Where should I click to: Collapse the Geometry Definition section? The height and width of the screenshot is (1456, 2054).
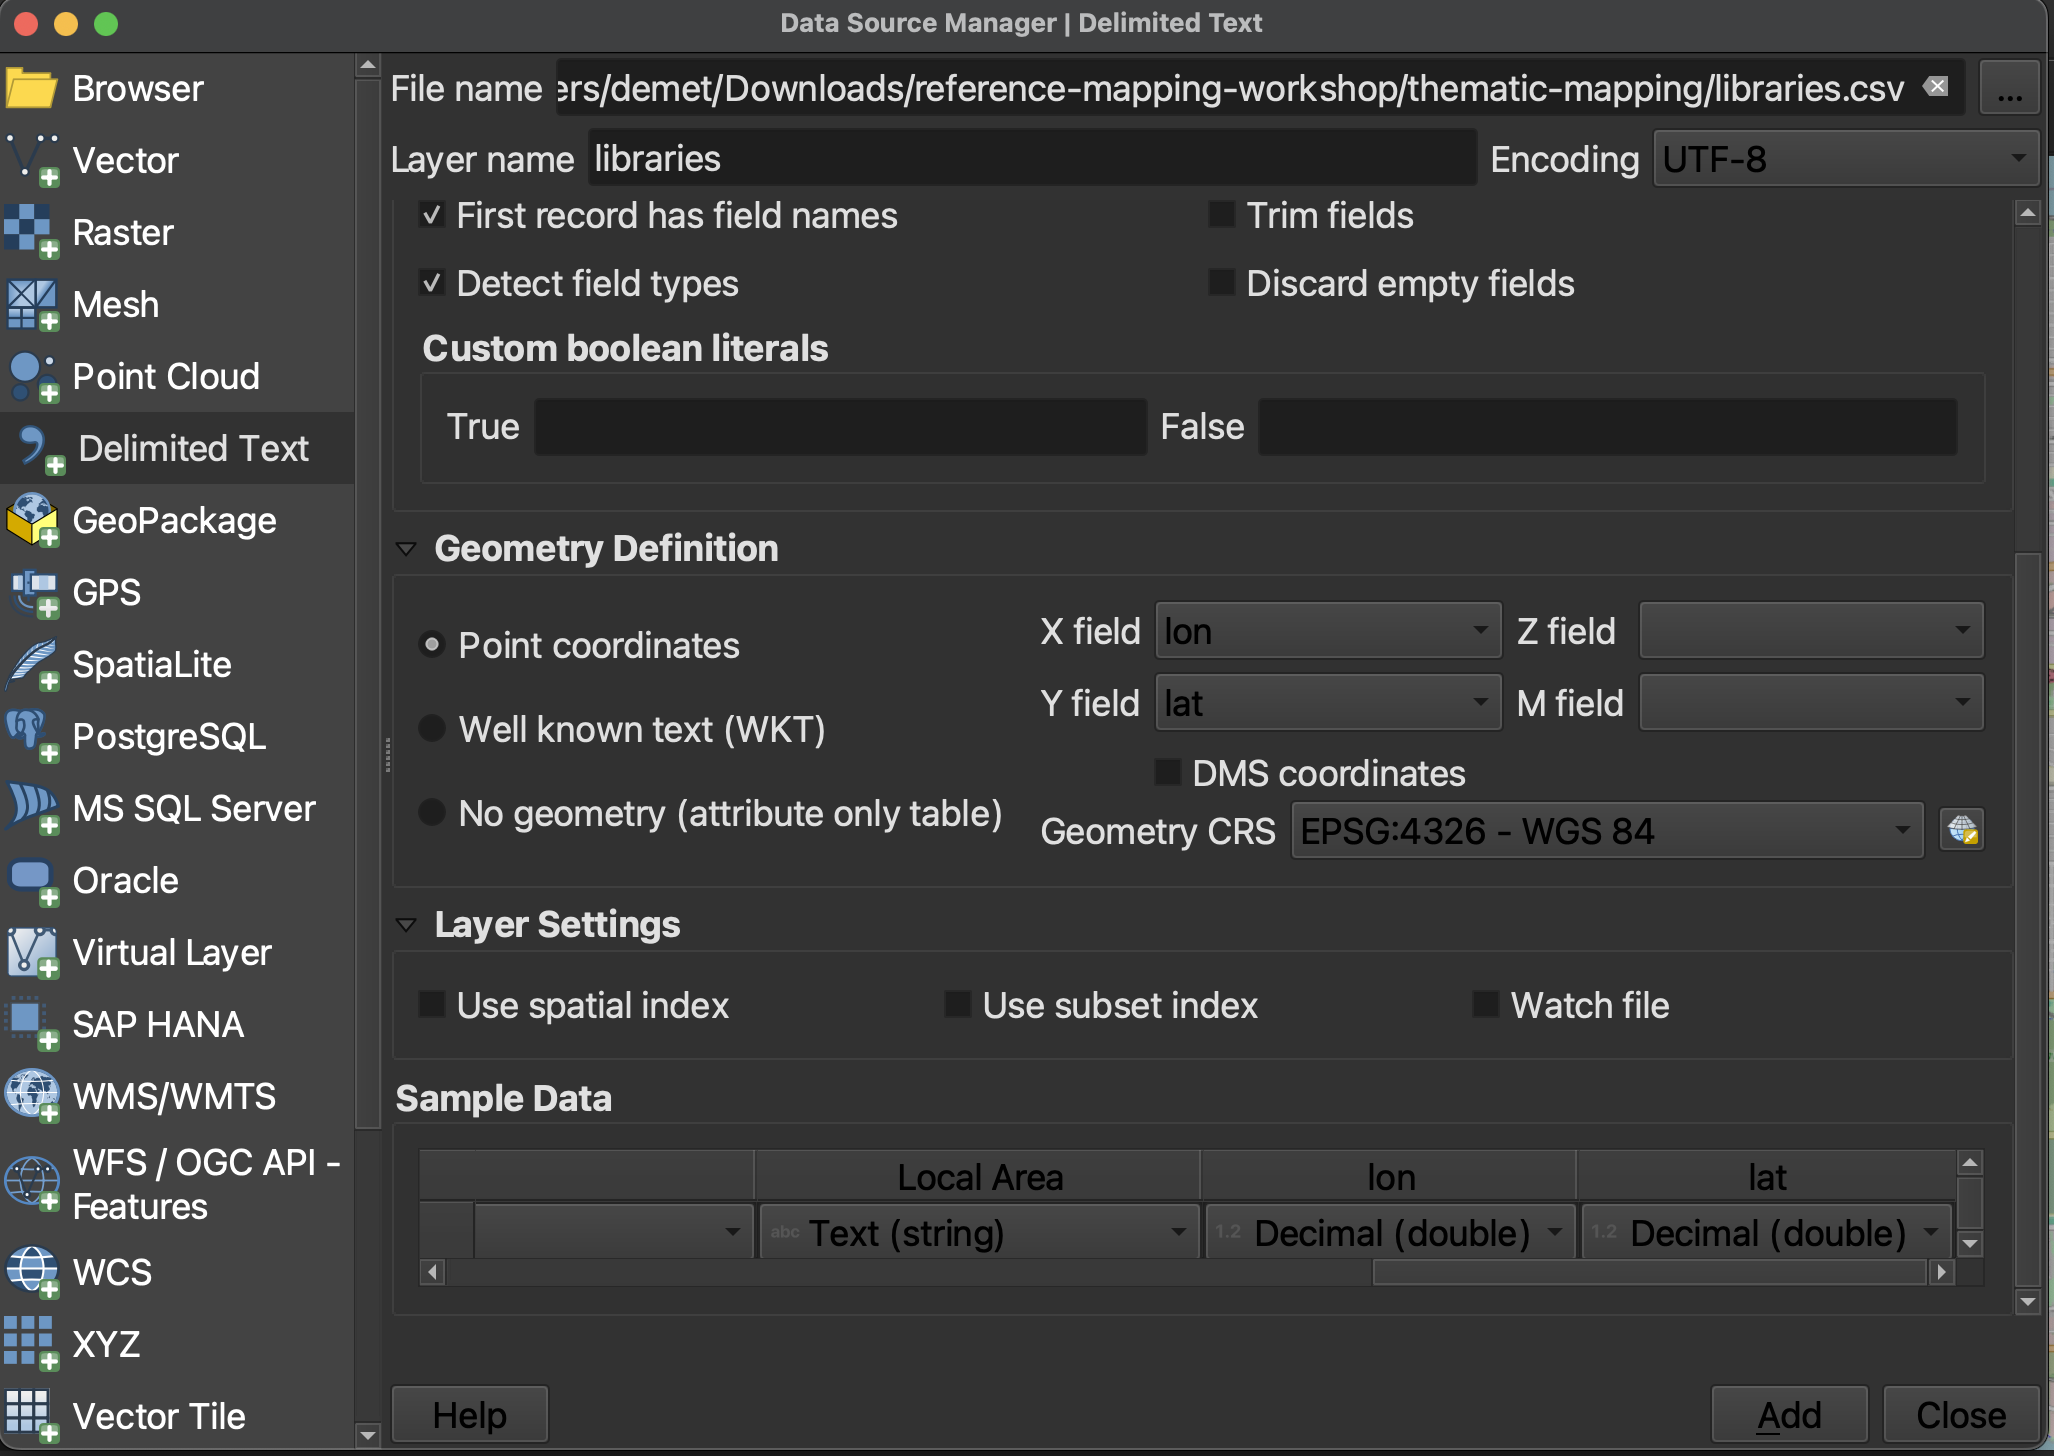[x=406, y=549]
